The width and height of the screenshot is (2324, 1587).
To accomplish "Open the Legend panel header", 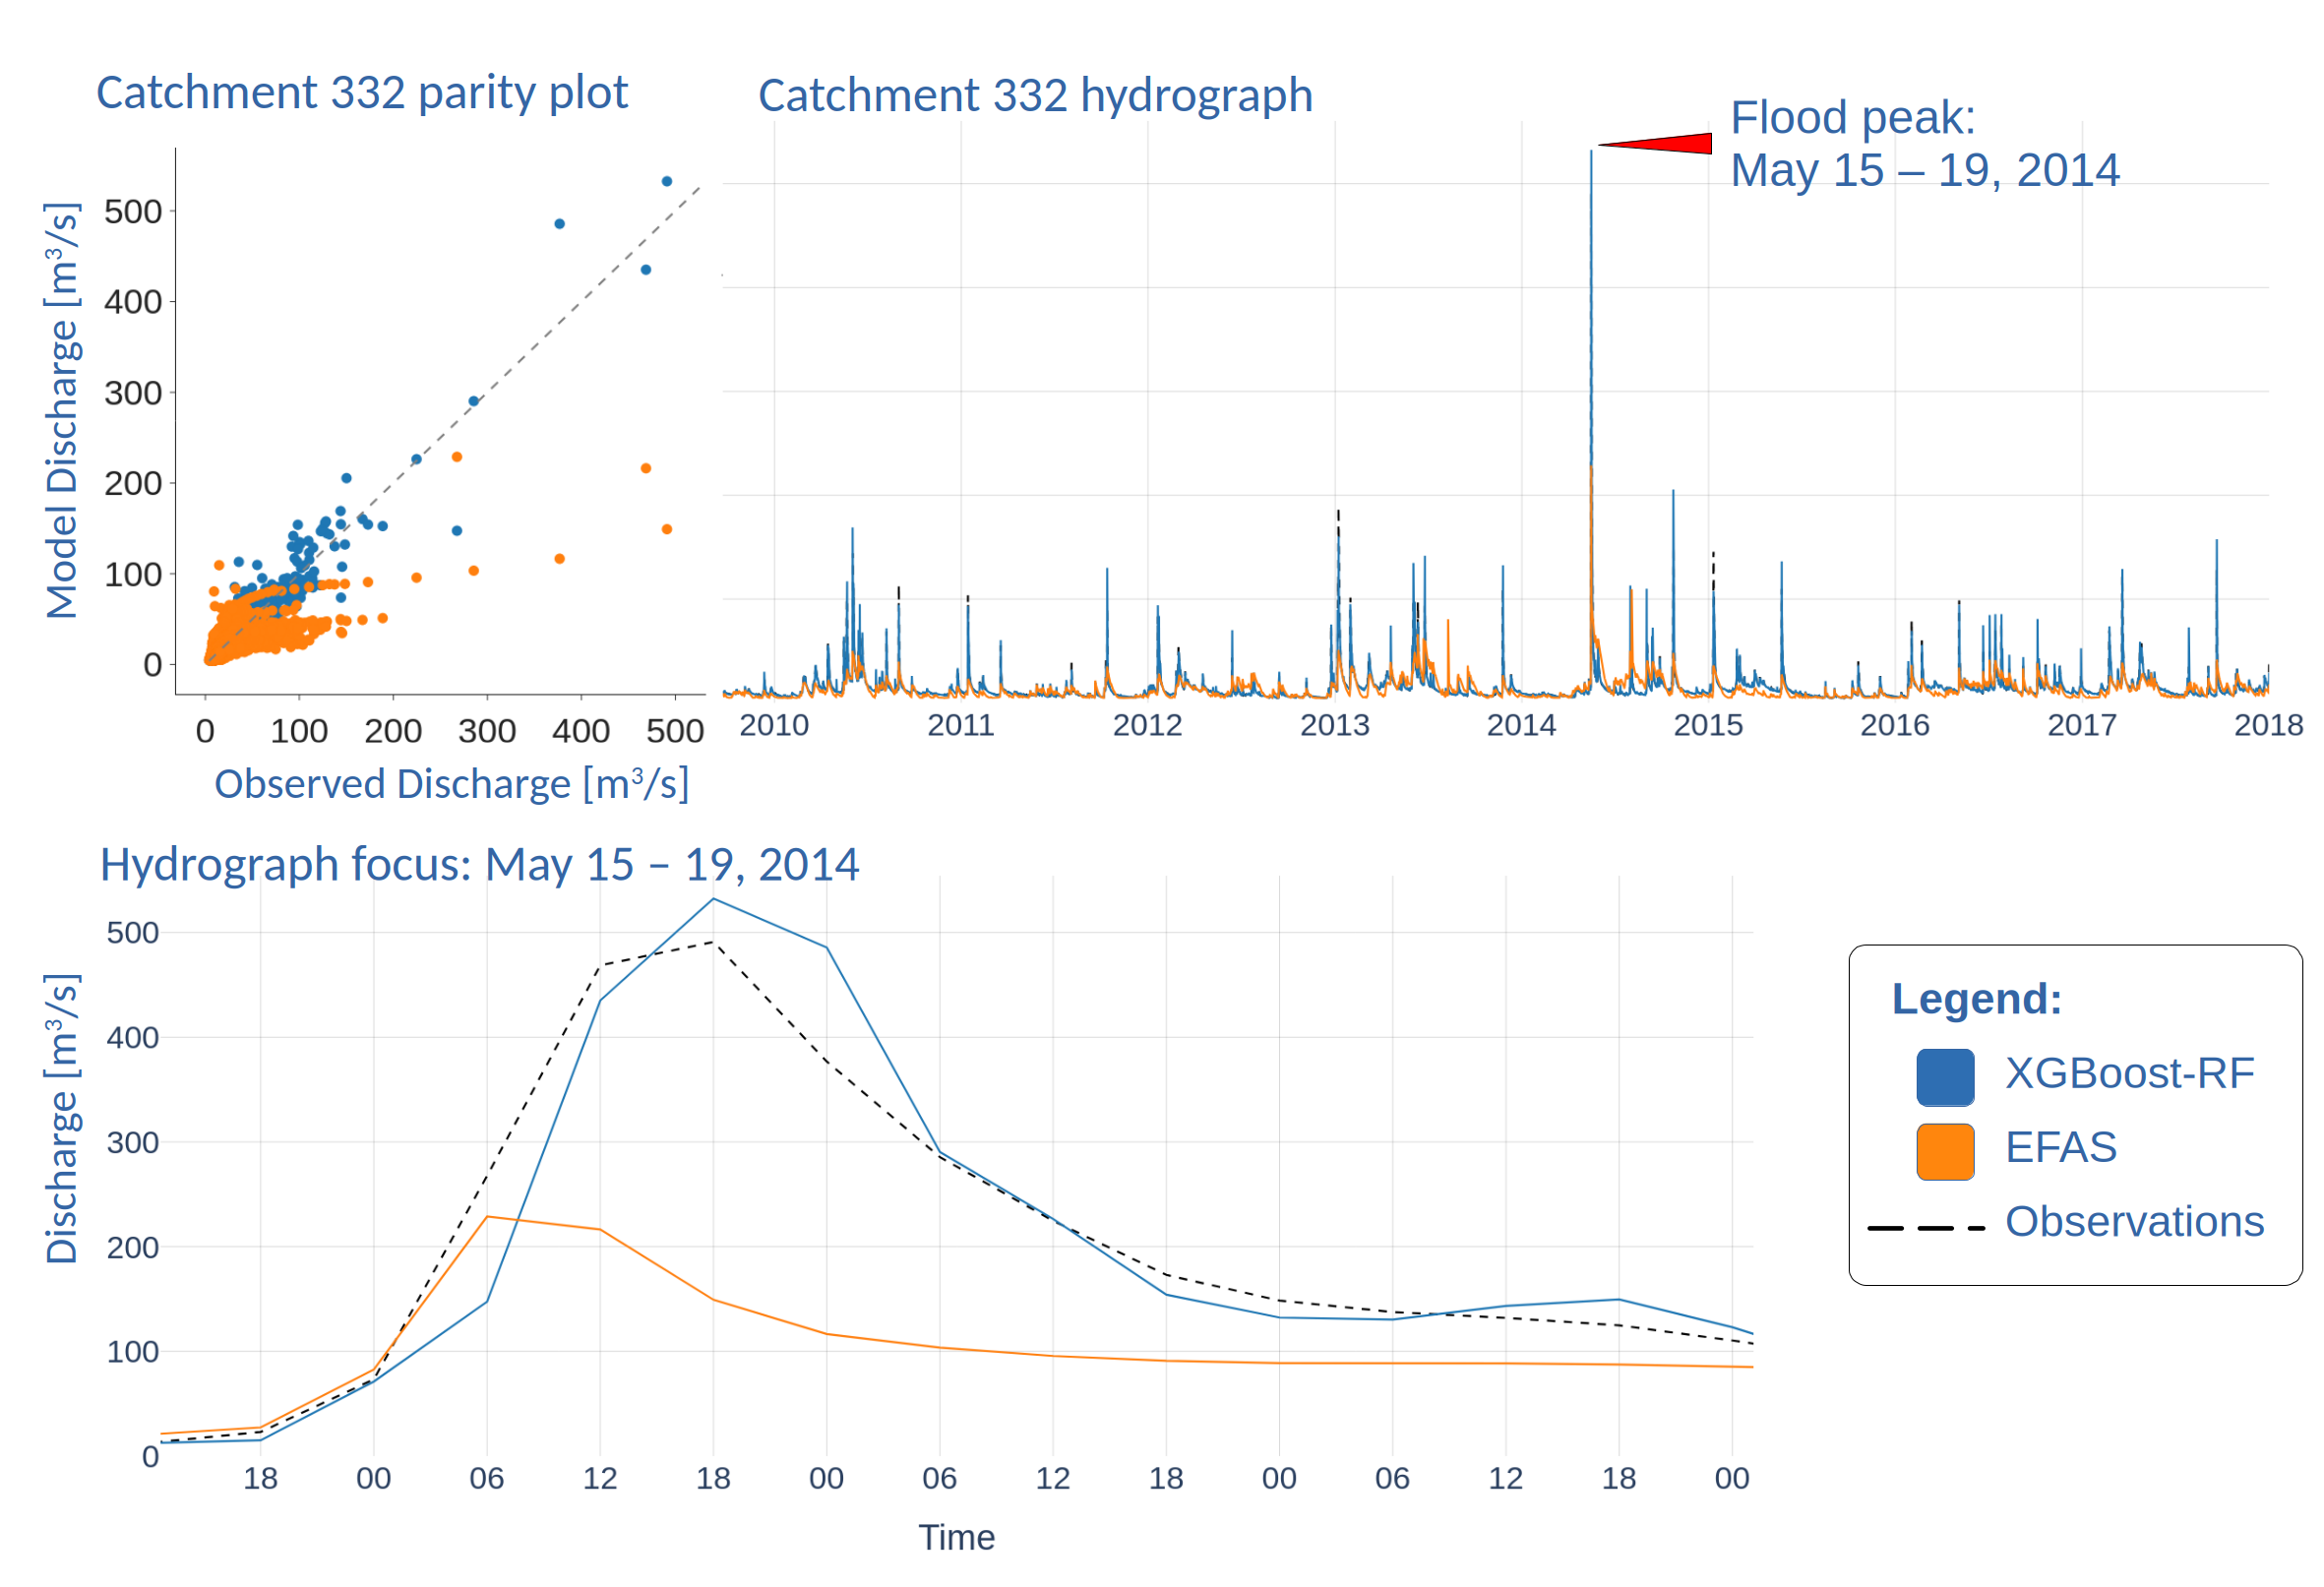I will click(x=1977, y=998).
